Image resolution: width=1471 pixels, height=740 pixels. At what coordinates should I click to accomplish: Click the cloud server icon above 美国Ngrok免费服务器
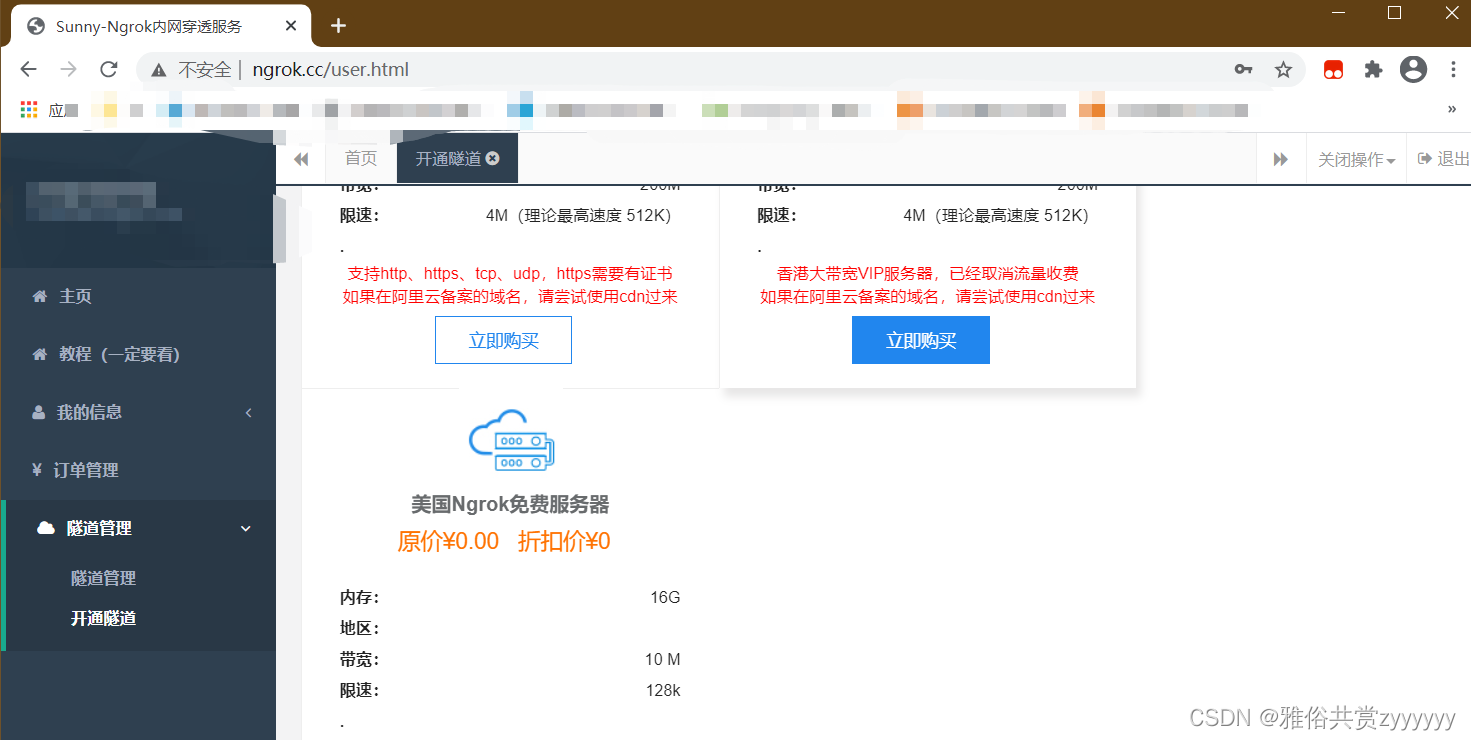(511, 440)
